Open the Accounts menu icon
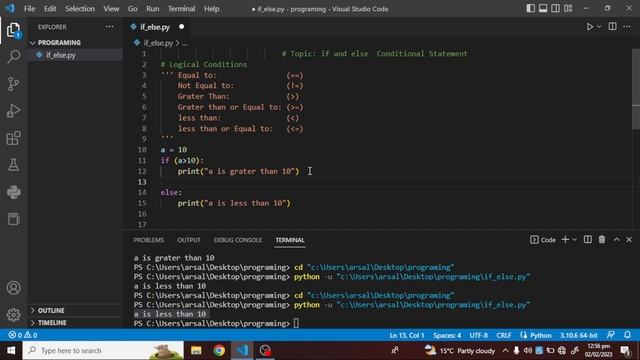Screen dimensions: 640x360 (13, 288)
